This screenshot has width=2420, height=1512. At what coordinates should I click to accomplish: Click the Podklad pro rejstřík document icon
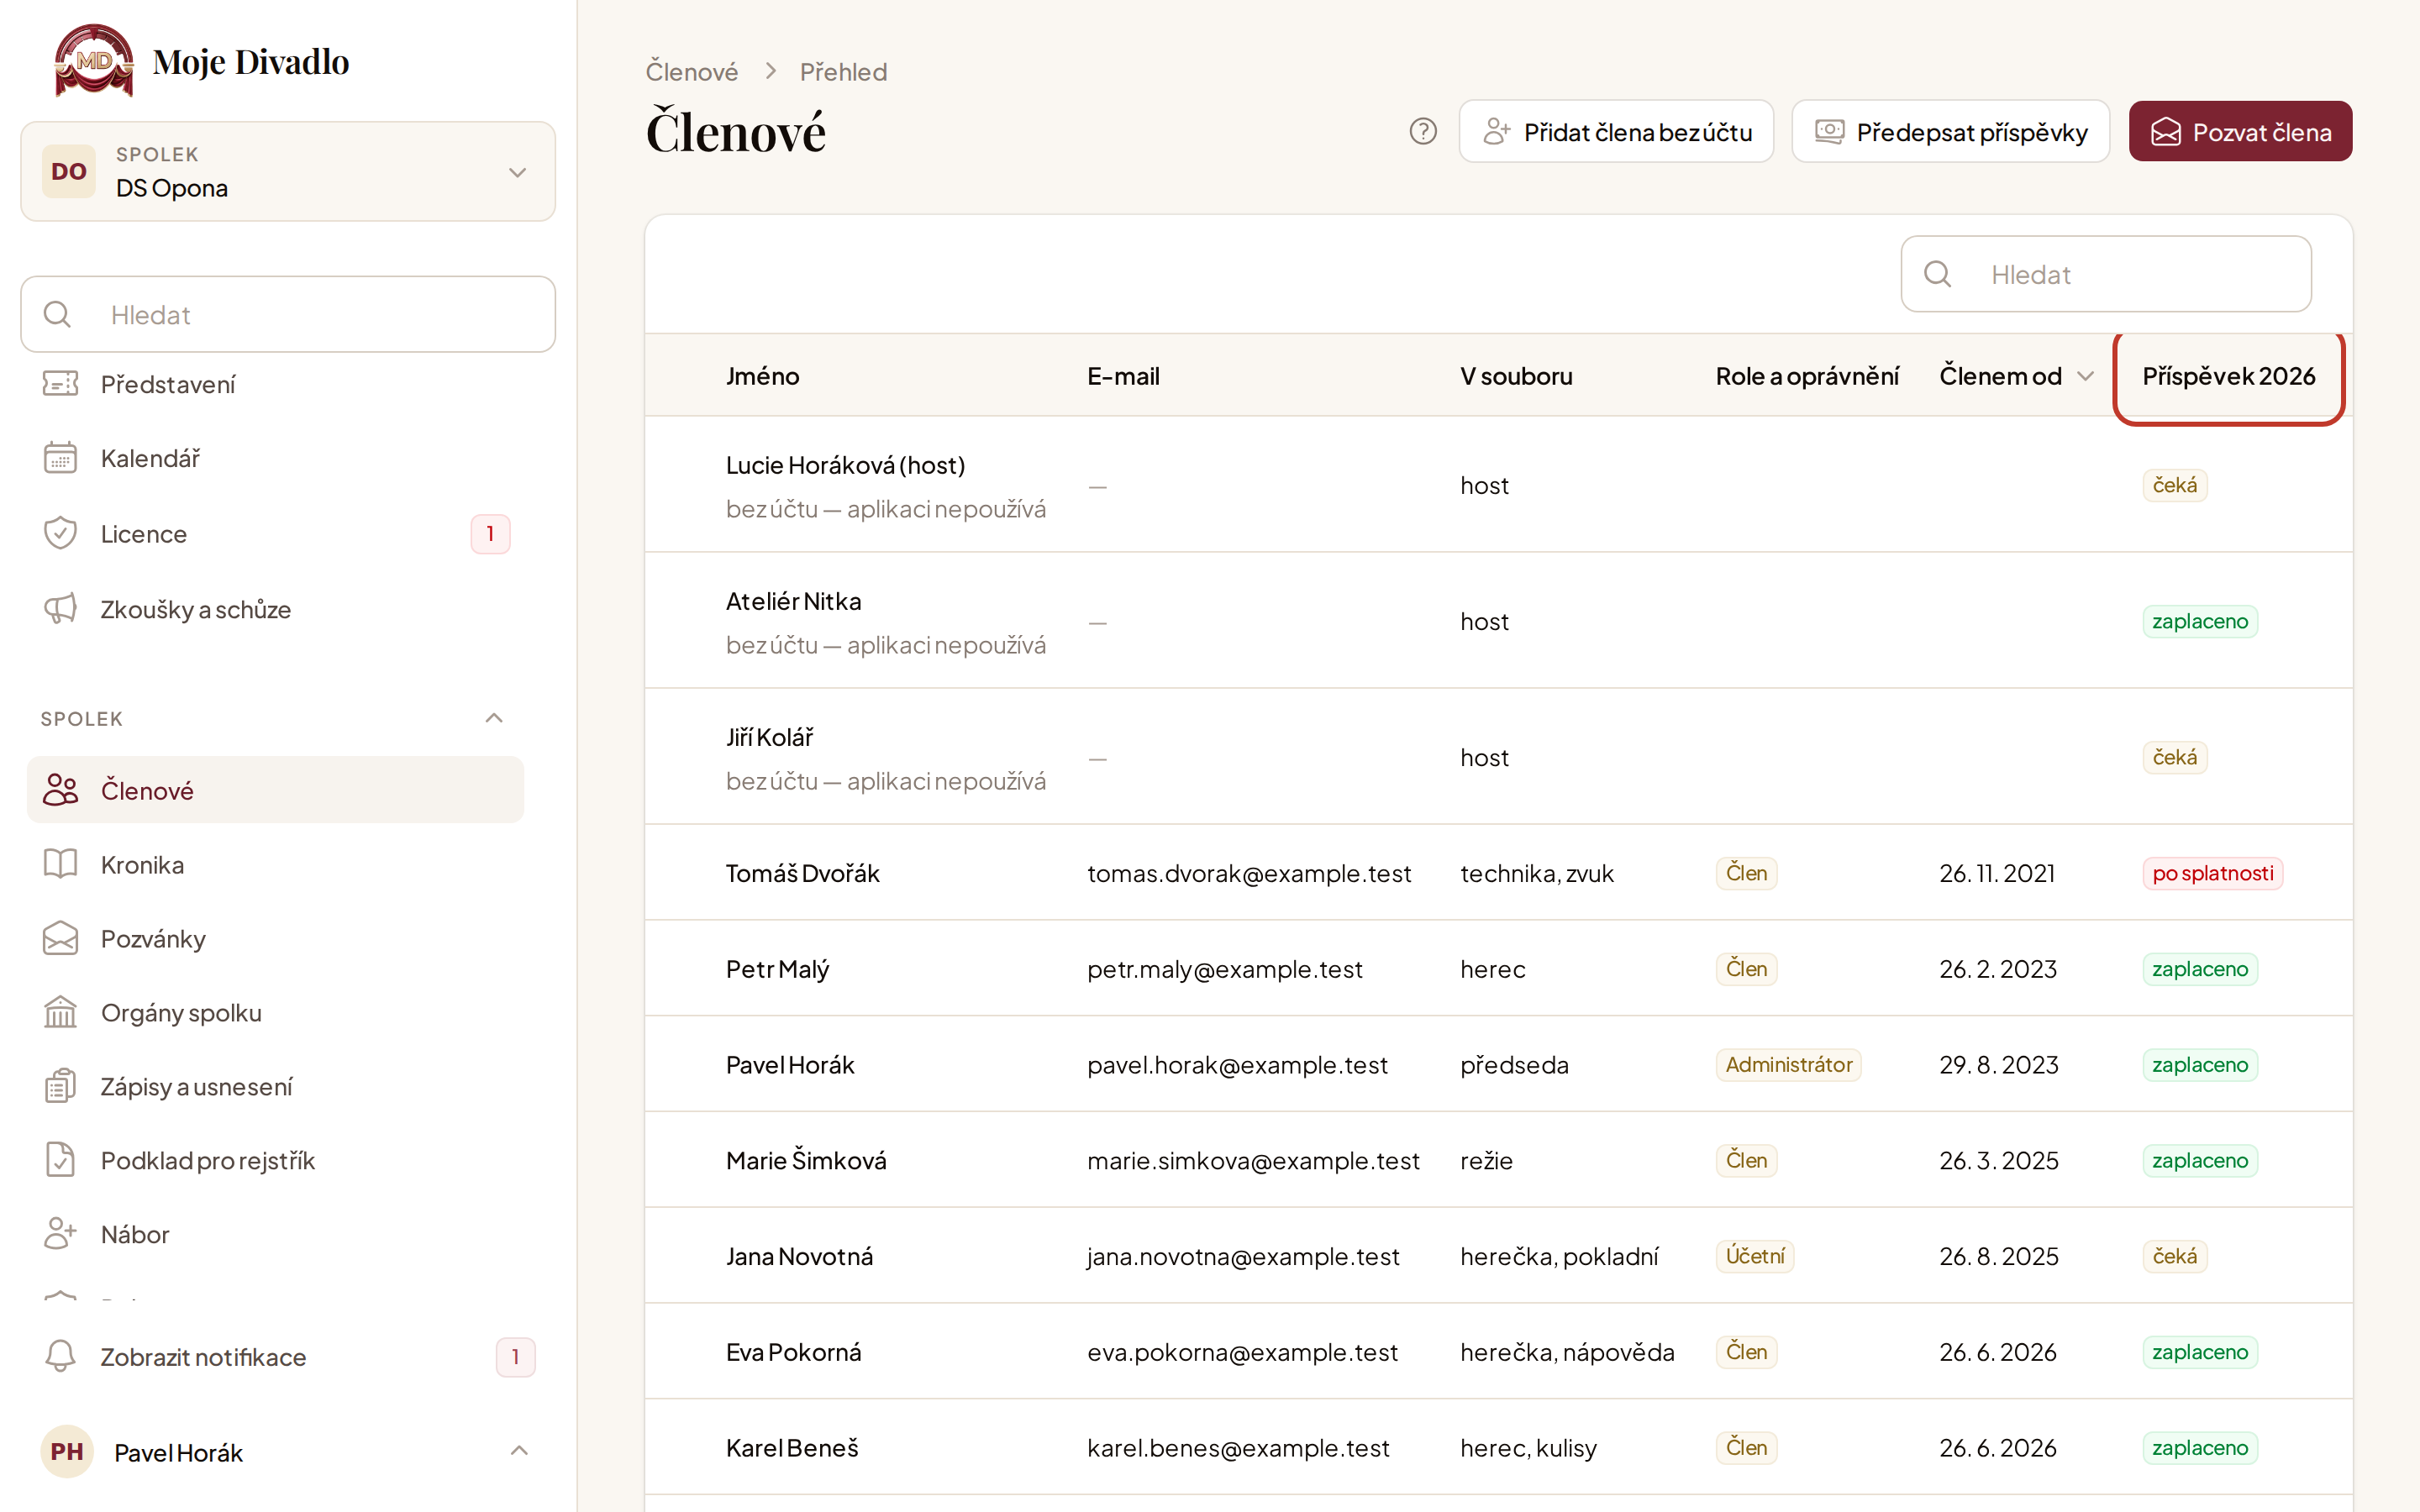[60, 1160]
